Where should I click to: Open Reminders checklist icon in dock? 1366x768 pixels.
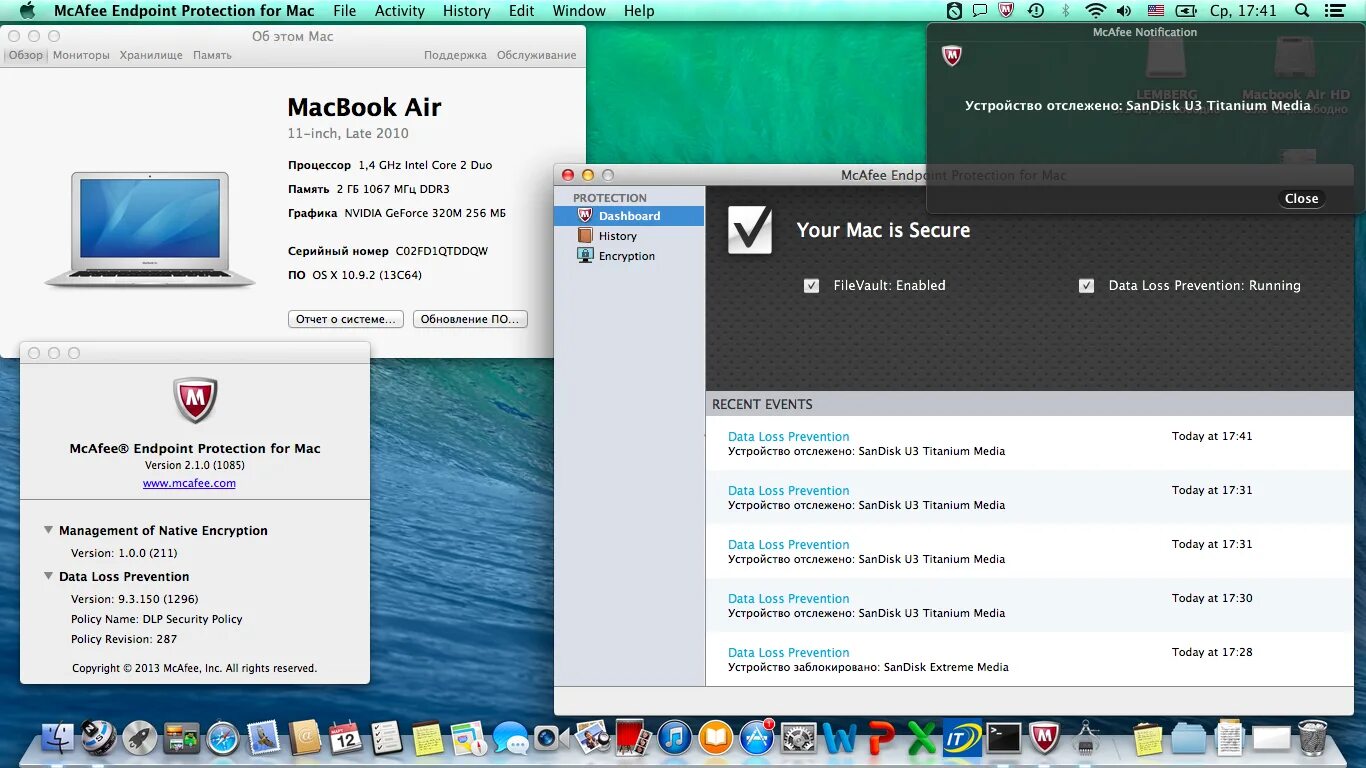[387, 738]
